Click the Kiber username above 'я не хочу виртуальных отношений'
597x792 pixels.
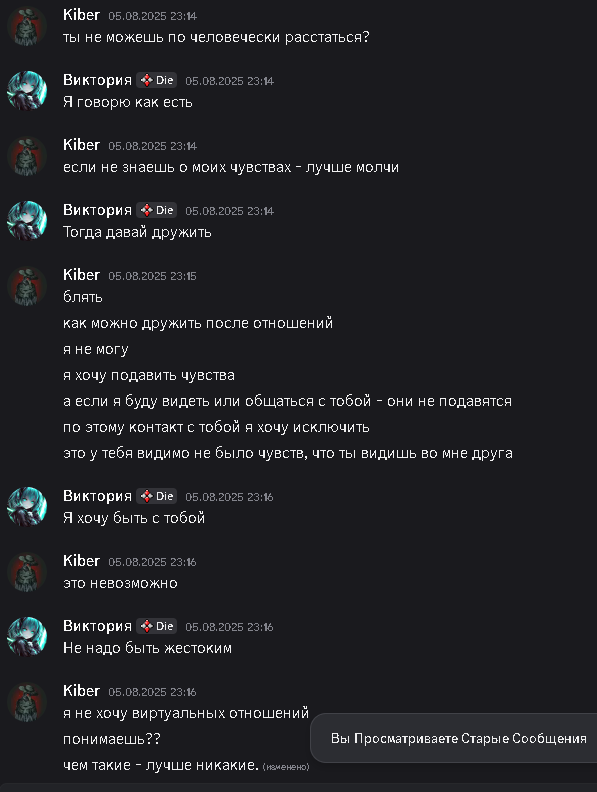pos(81,691)
